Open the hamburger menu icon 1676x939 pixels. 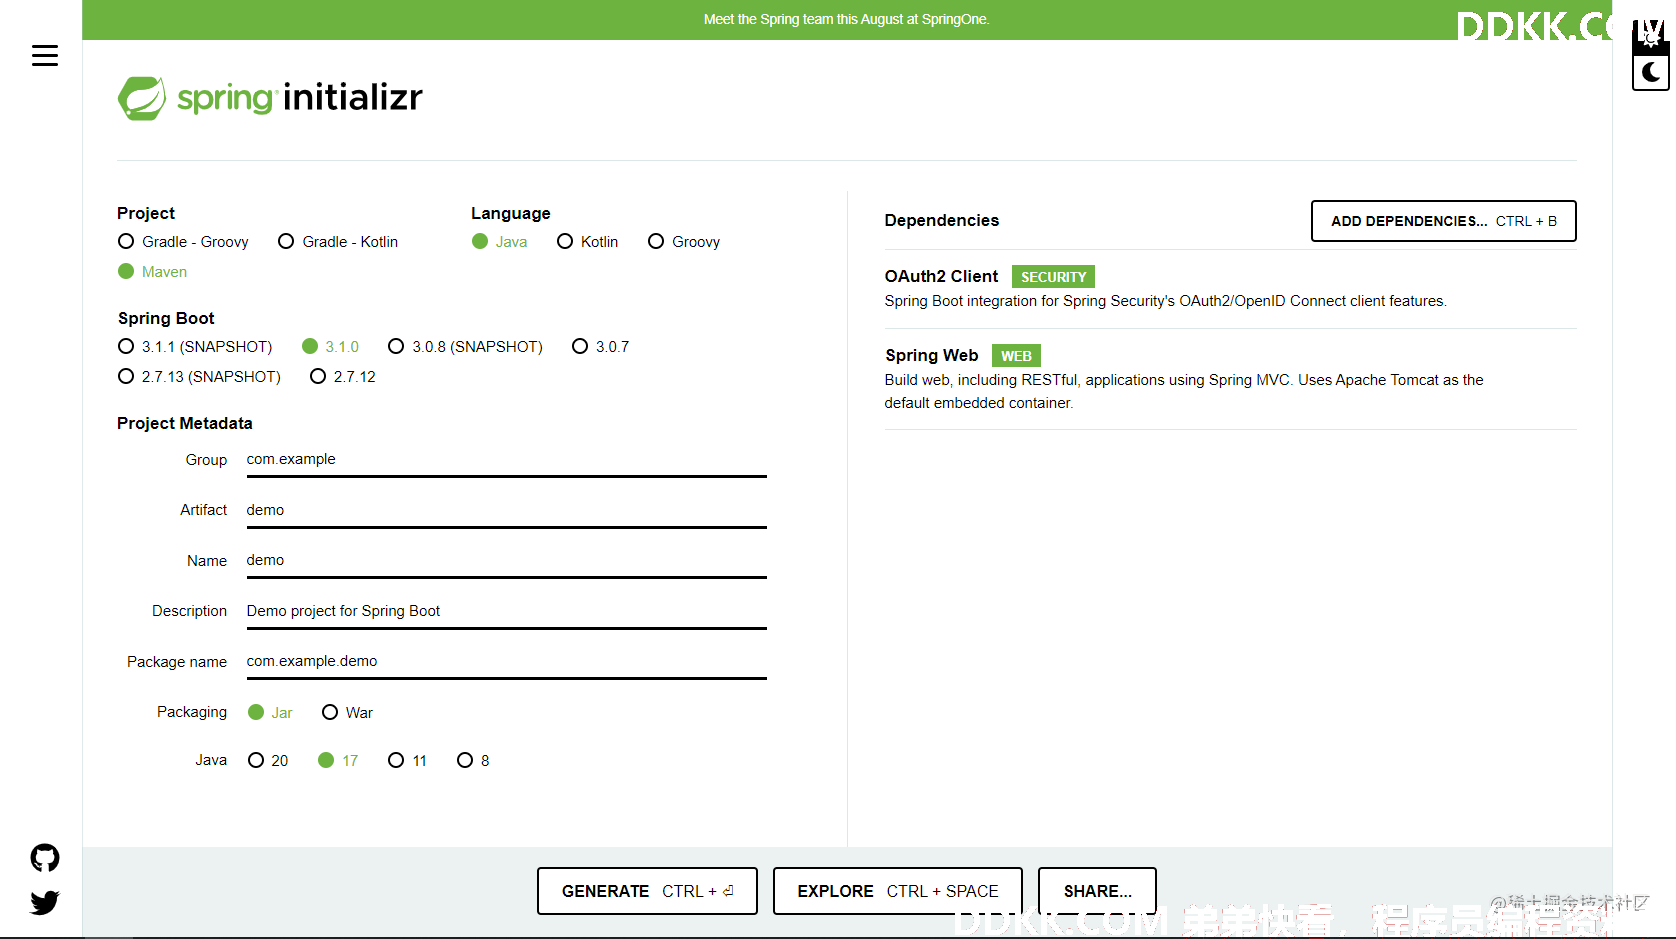[45, 56]
